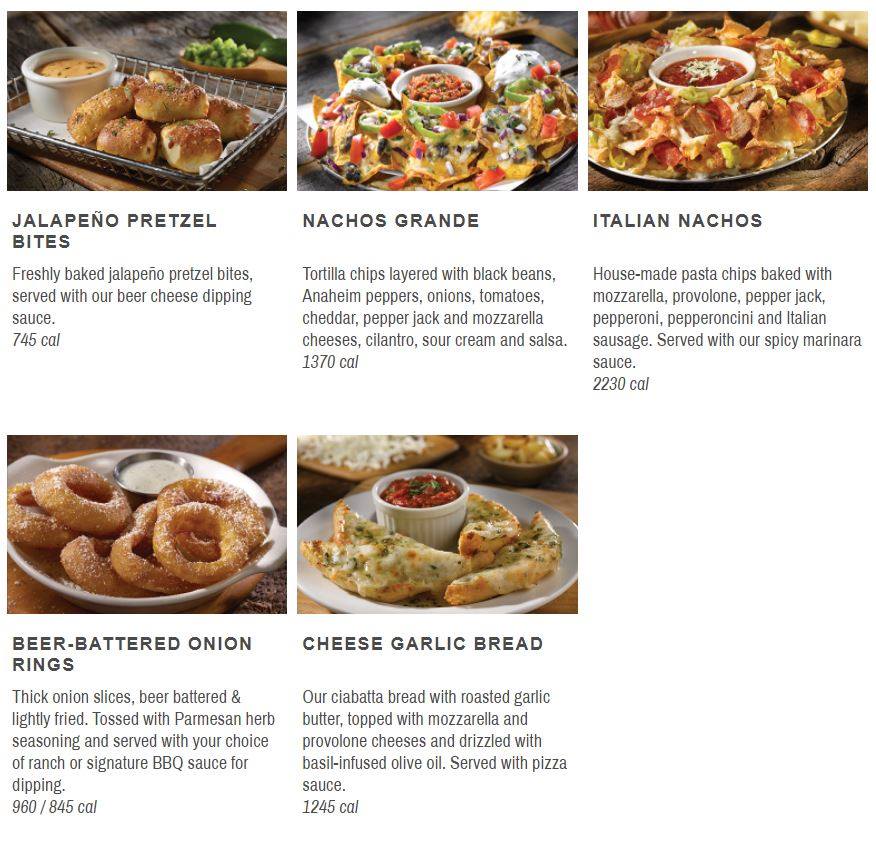Click the Italian Nachos description paragraph
This screenshot has height=844, width=876.
(x=727, y=318)
